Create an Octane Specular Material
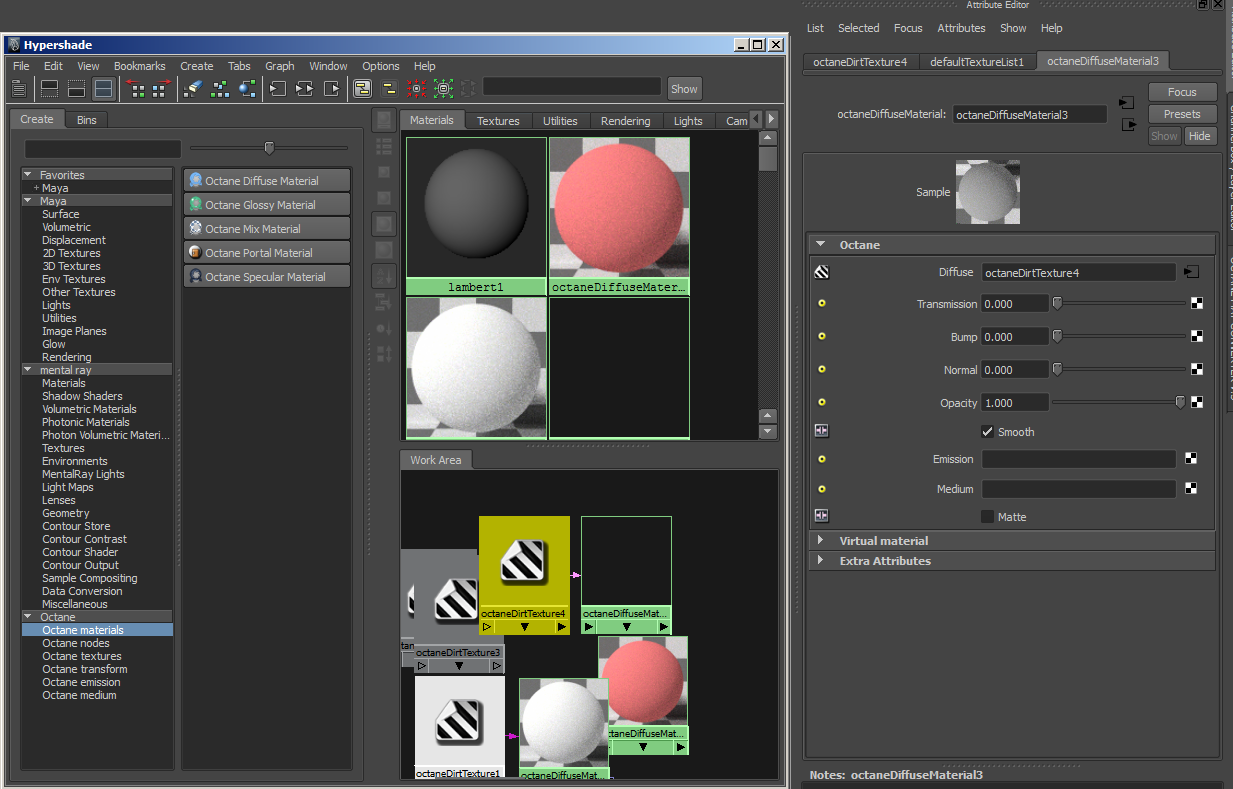 (x=267, y=277)
